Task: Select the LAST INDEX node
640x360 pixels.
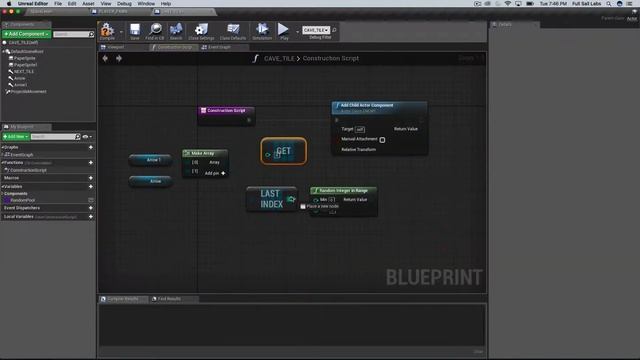Action: (272, 199)
